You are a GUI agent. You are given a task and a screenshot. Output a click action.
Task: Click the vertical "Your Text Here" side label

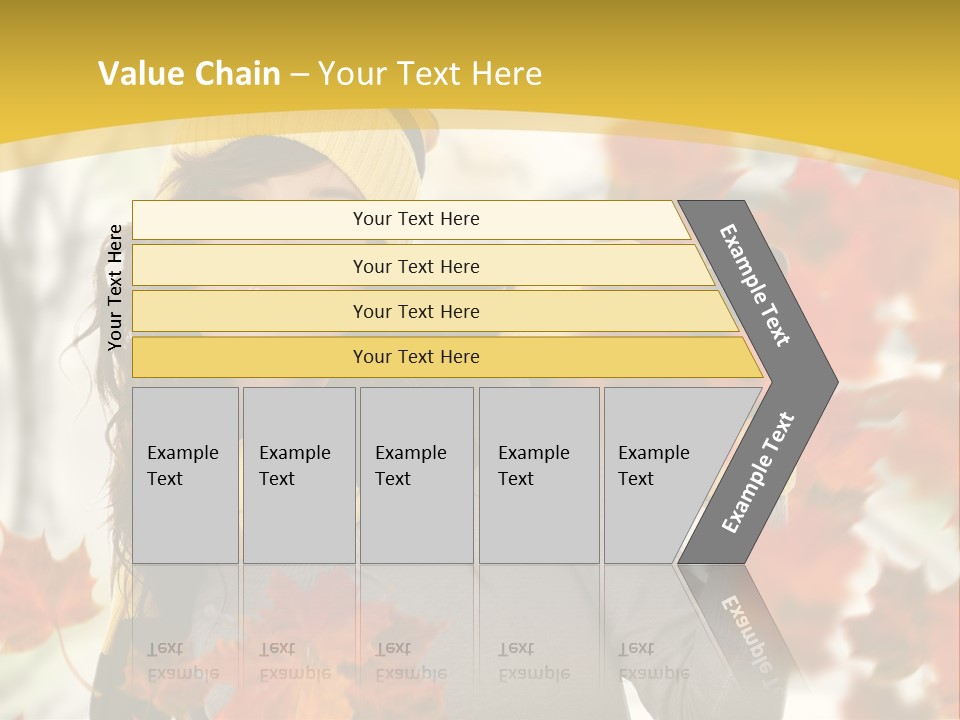click(x=115, y=287)
